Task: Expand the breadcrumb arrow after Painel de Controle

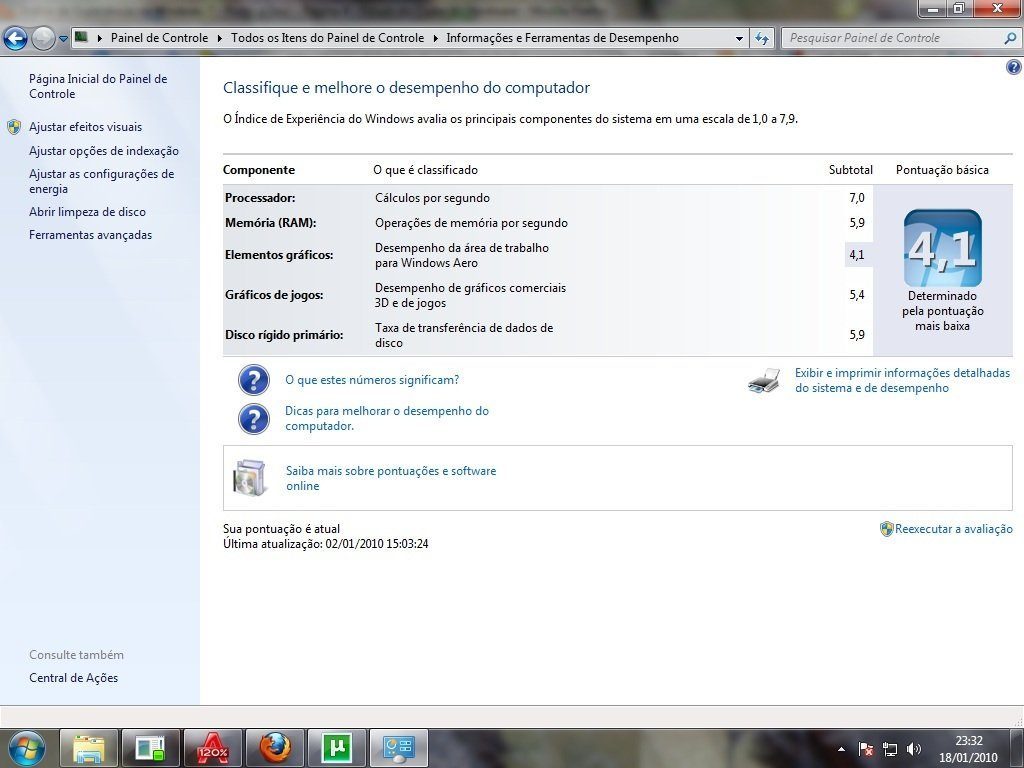Action: pos(219,39)
